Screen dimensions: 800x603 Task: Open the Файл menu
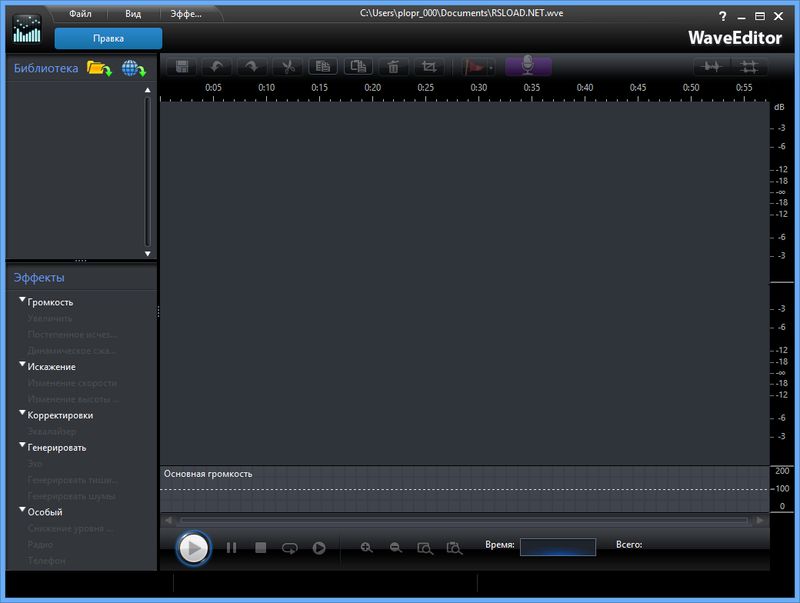(x=80, y=14)
